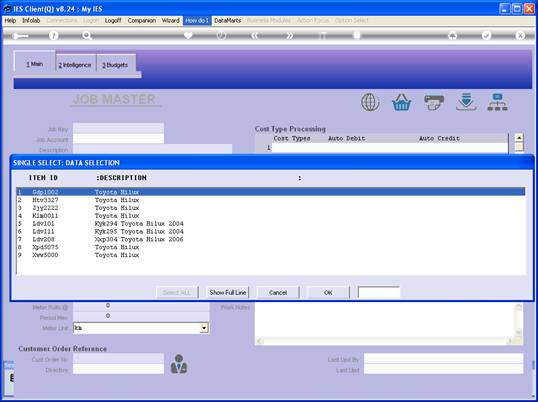Open the question mark help icon

[x=53, y=35]
